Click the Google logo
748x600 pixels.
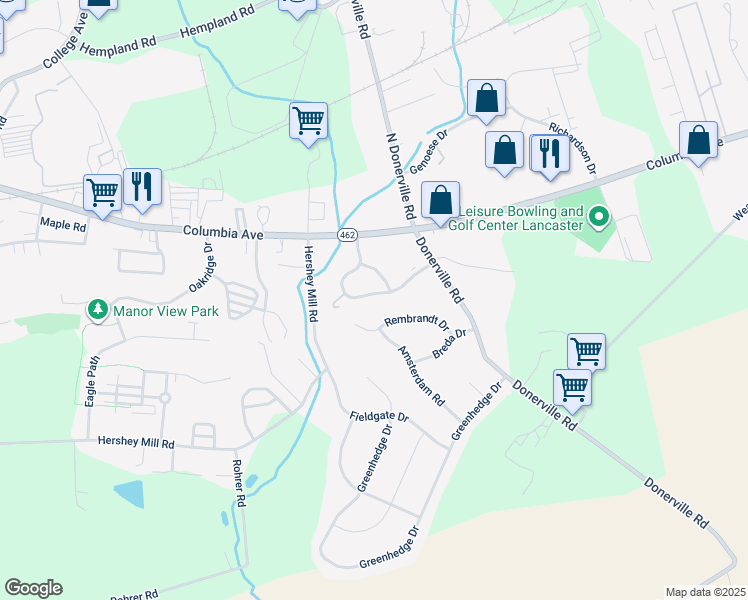point(33,588)
